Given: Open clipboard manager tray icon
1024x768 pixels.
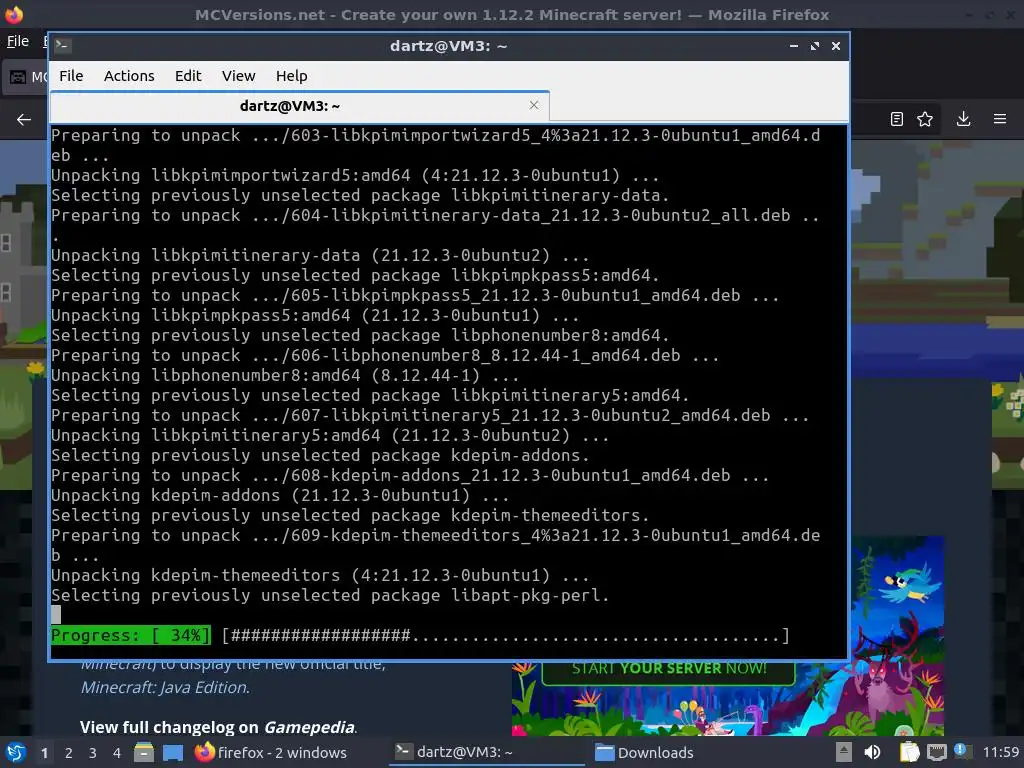Looking at the screenshot, I should point(909,753).
